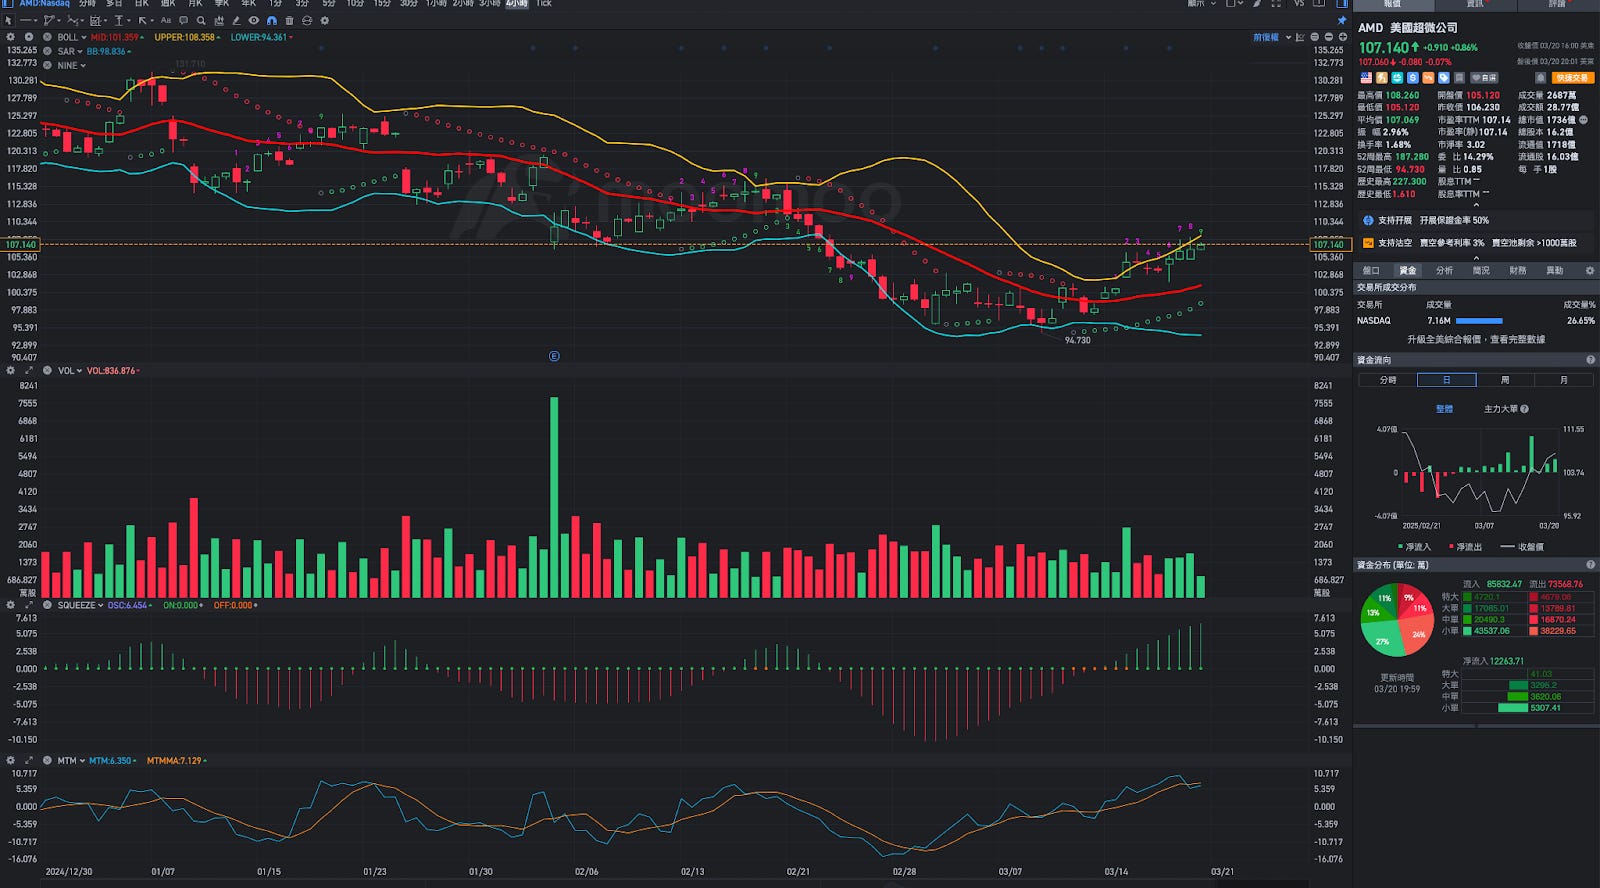
Task: Select the highlighter pen tool
Action: [236, 20]
